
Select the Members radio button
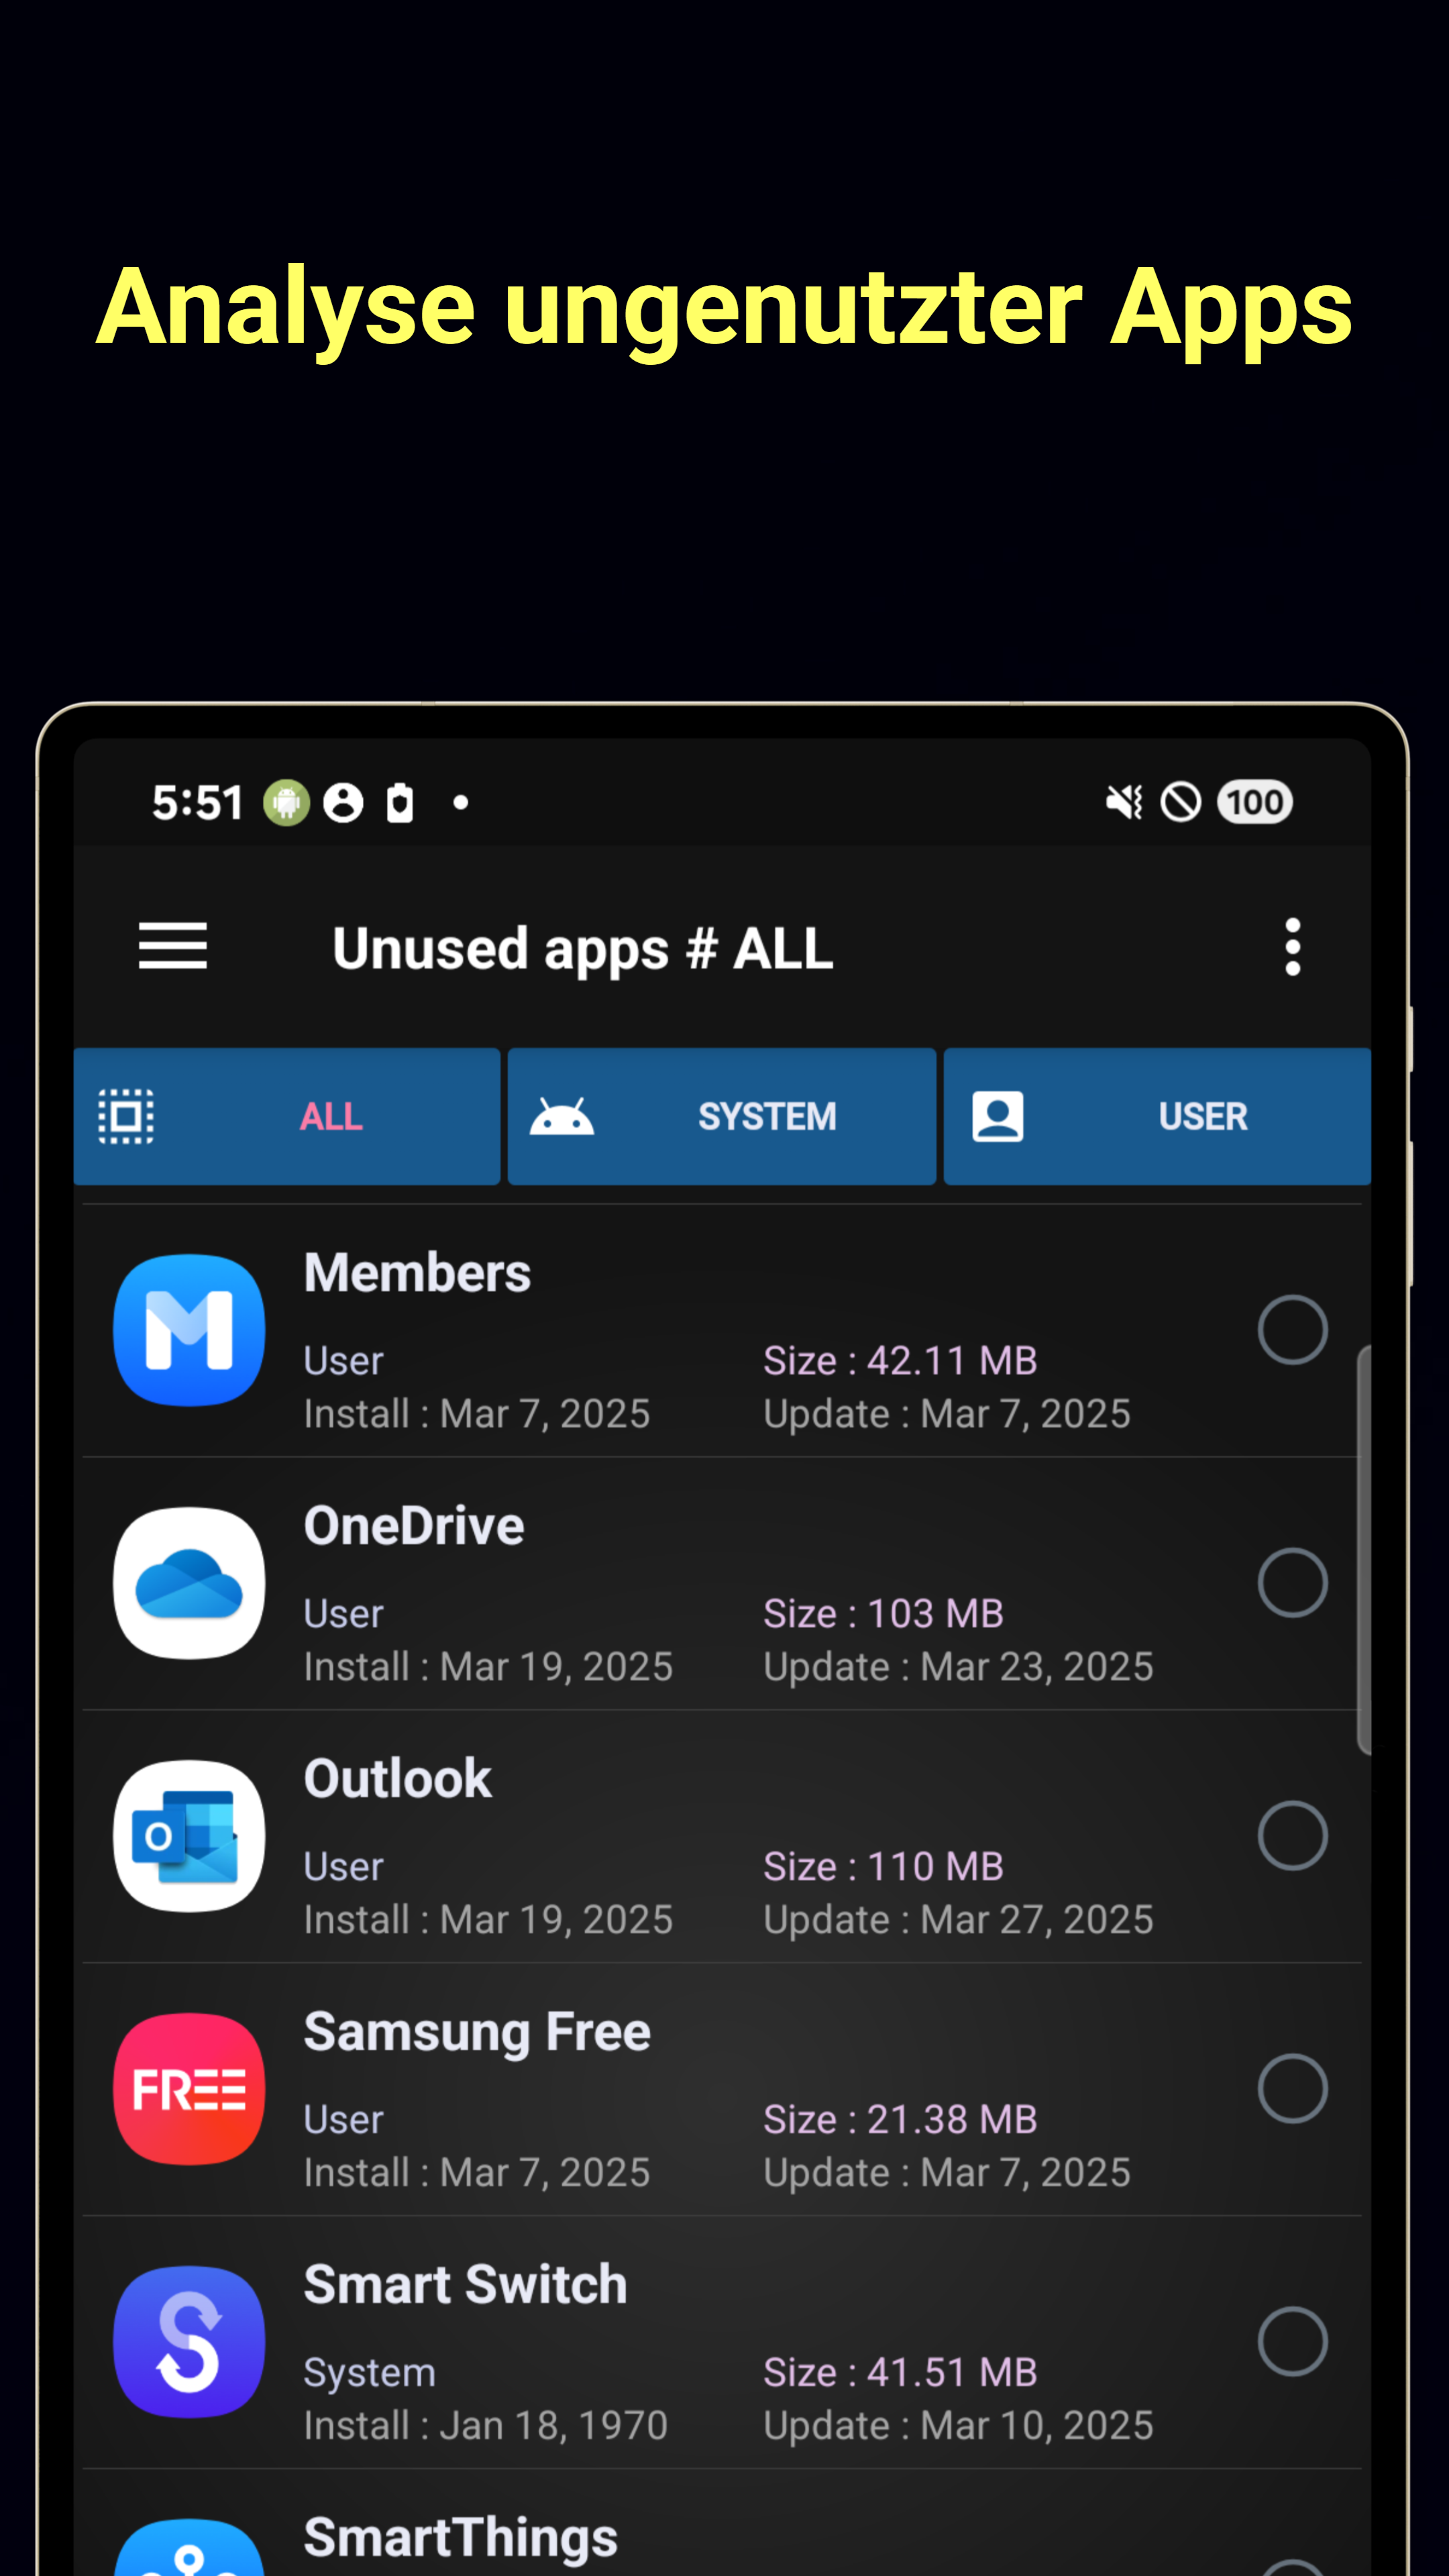coord(1292,1329)
